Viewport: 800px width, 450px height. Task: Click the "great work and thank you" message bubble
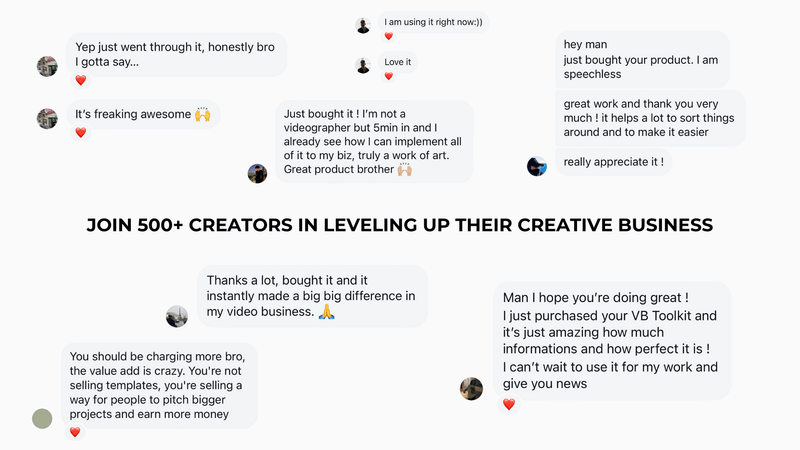click(650, 118)
